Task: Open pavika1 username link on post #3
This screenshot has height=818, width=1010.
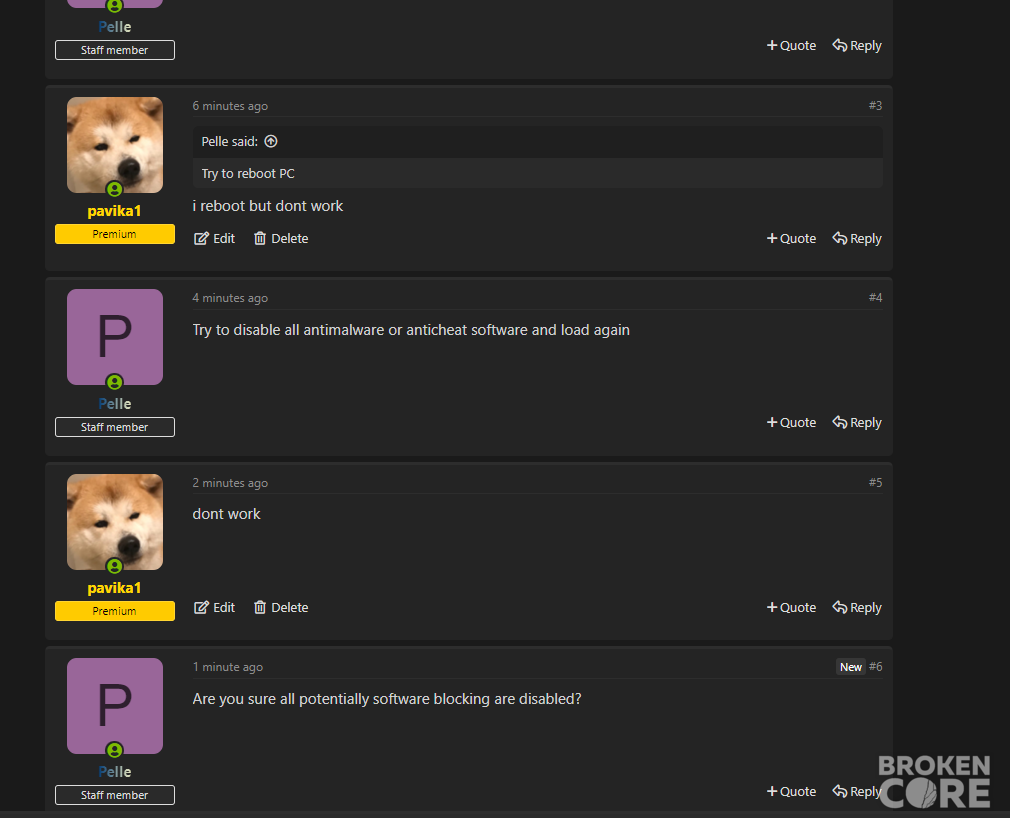Action: 114,211
